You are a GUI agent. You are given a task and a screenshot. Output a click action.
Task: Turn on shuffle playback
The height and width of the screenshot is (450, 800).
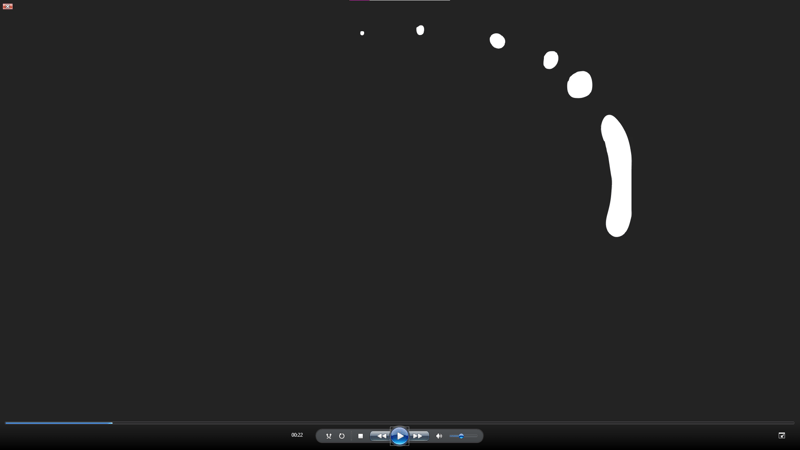(329, 436)
